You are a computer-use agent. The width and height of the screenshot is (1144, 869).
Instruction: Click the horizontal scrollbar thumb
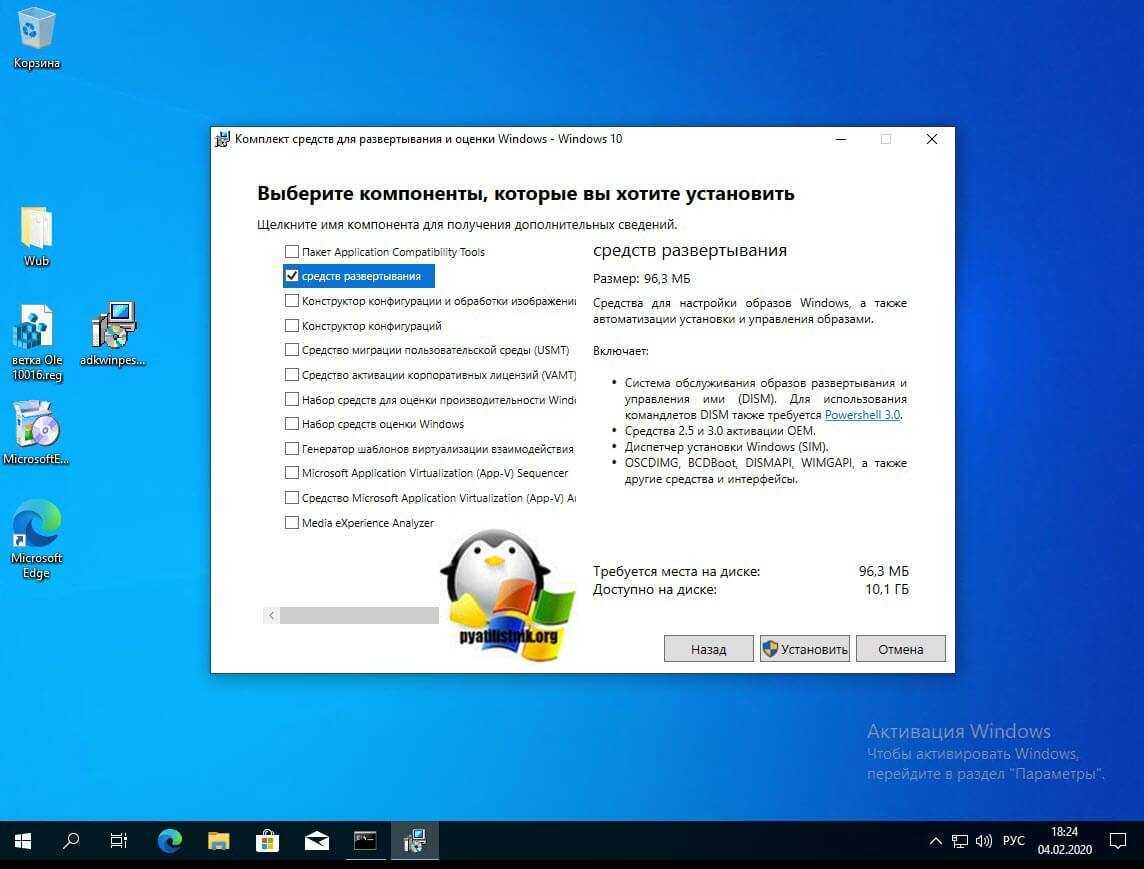[359, 615]
